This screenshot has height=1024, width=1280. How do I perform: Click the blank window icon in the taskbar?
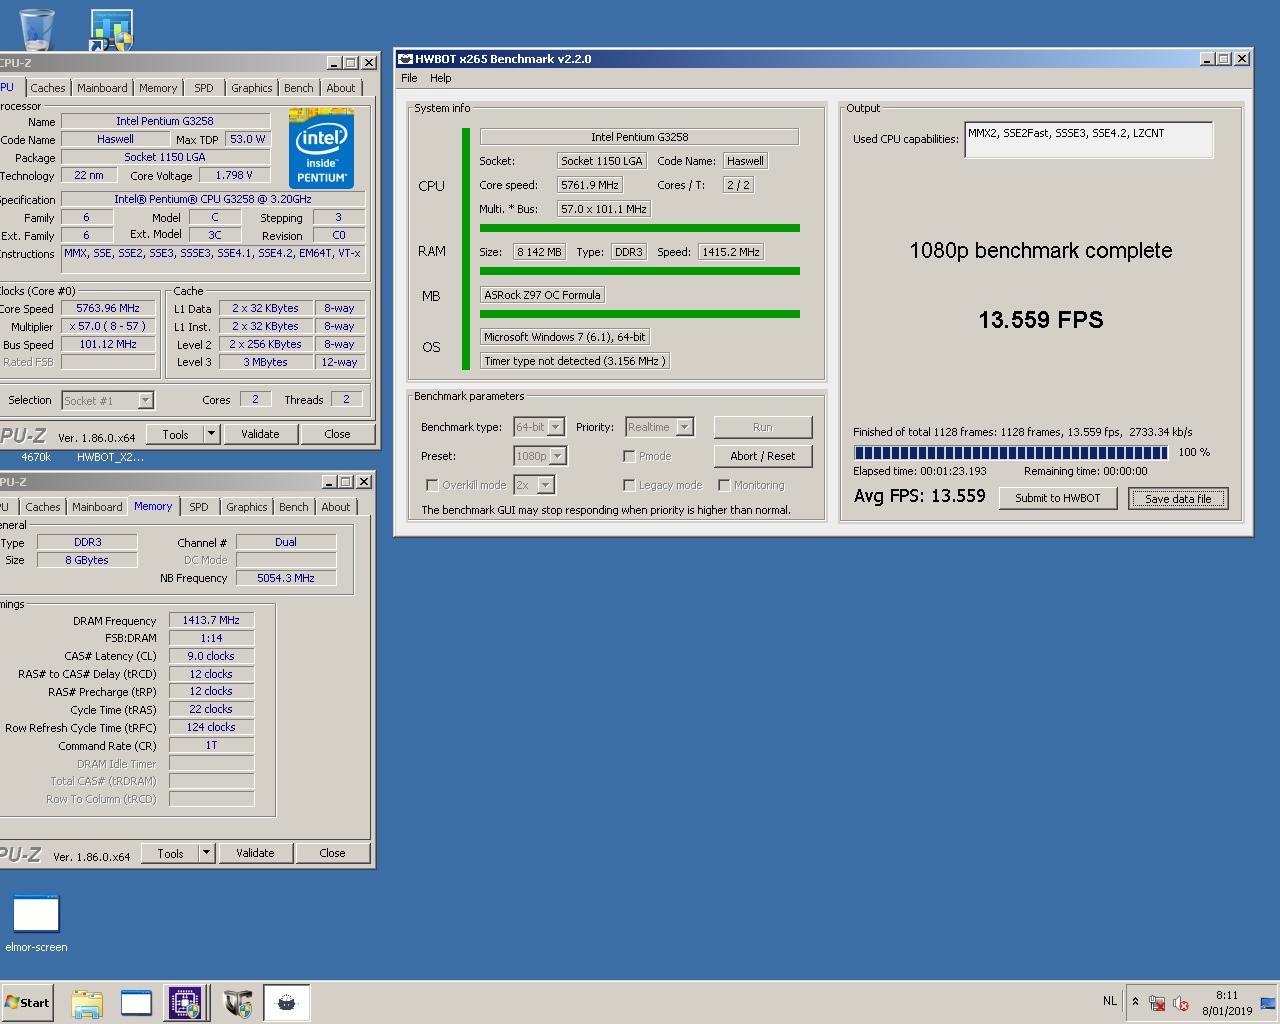pos(136,1003)
